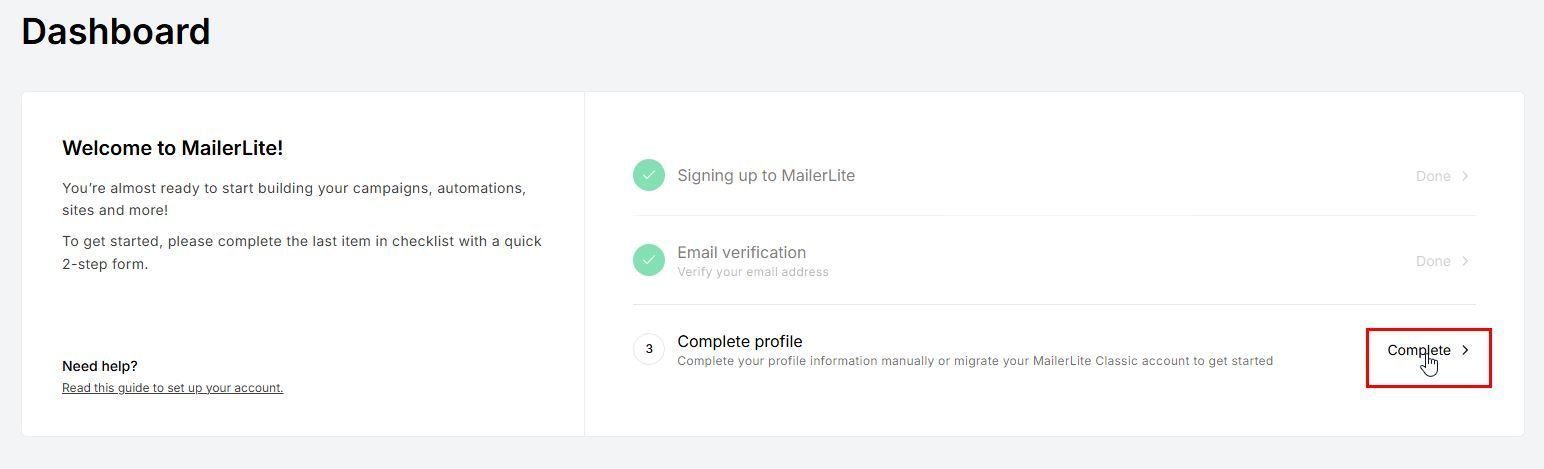Image resolution: width=1544 pixels, height=469 pixels.
Task: Click green checkmark beside Email verification
Action: click(x=648, y=260)
